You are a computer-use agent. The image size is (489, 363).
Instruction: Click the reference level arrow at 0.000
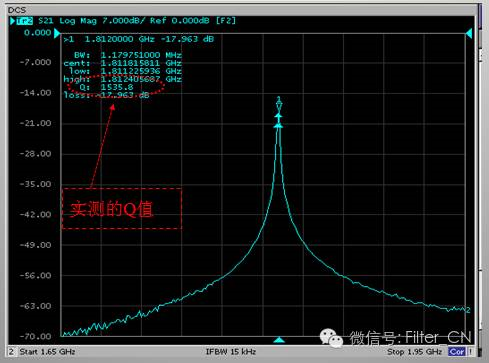tap(57, 33)
